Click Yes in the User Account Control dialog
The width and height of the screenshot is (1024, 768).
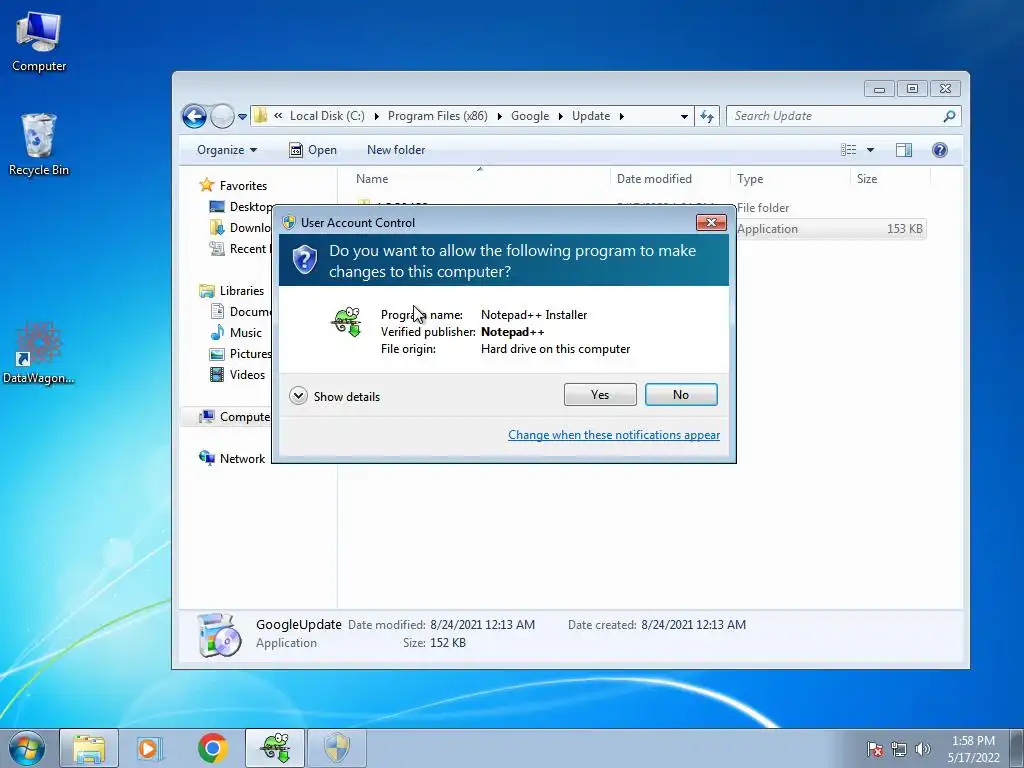(x=600, y=394)
